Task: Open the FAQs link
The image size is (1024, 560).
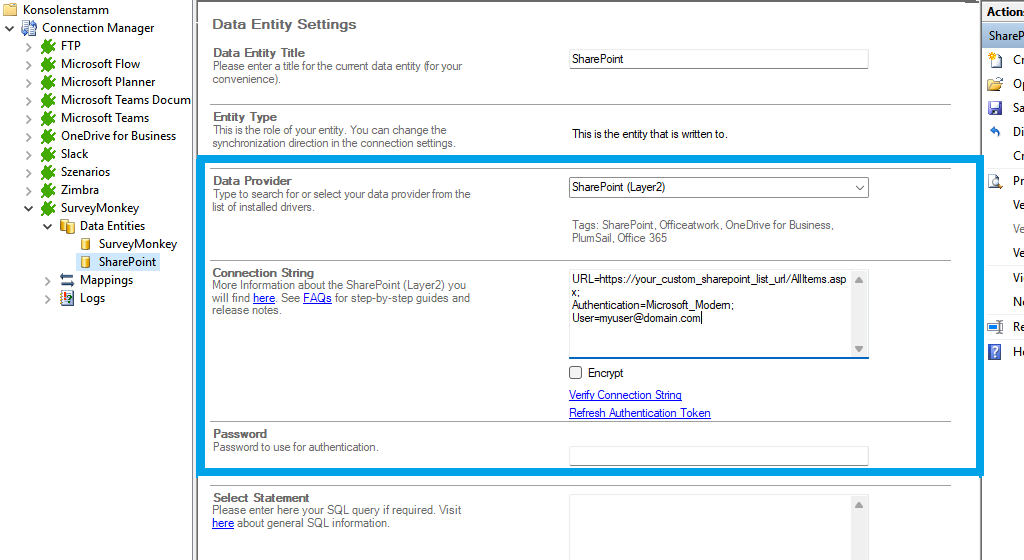Action: pyautogui.click(x=317, y=298)
